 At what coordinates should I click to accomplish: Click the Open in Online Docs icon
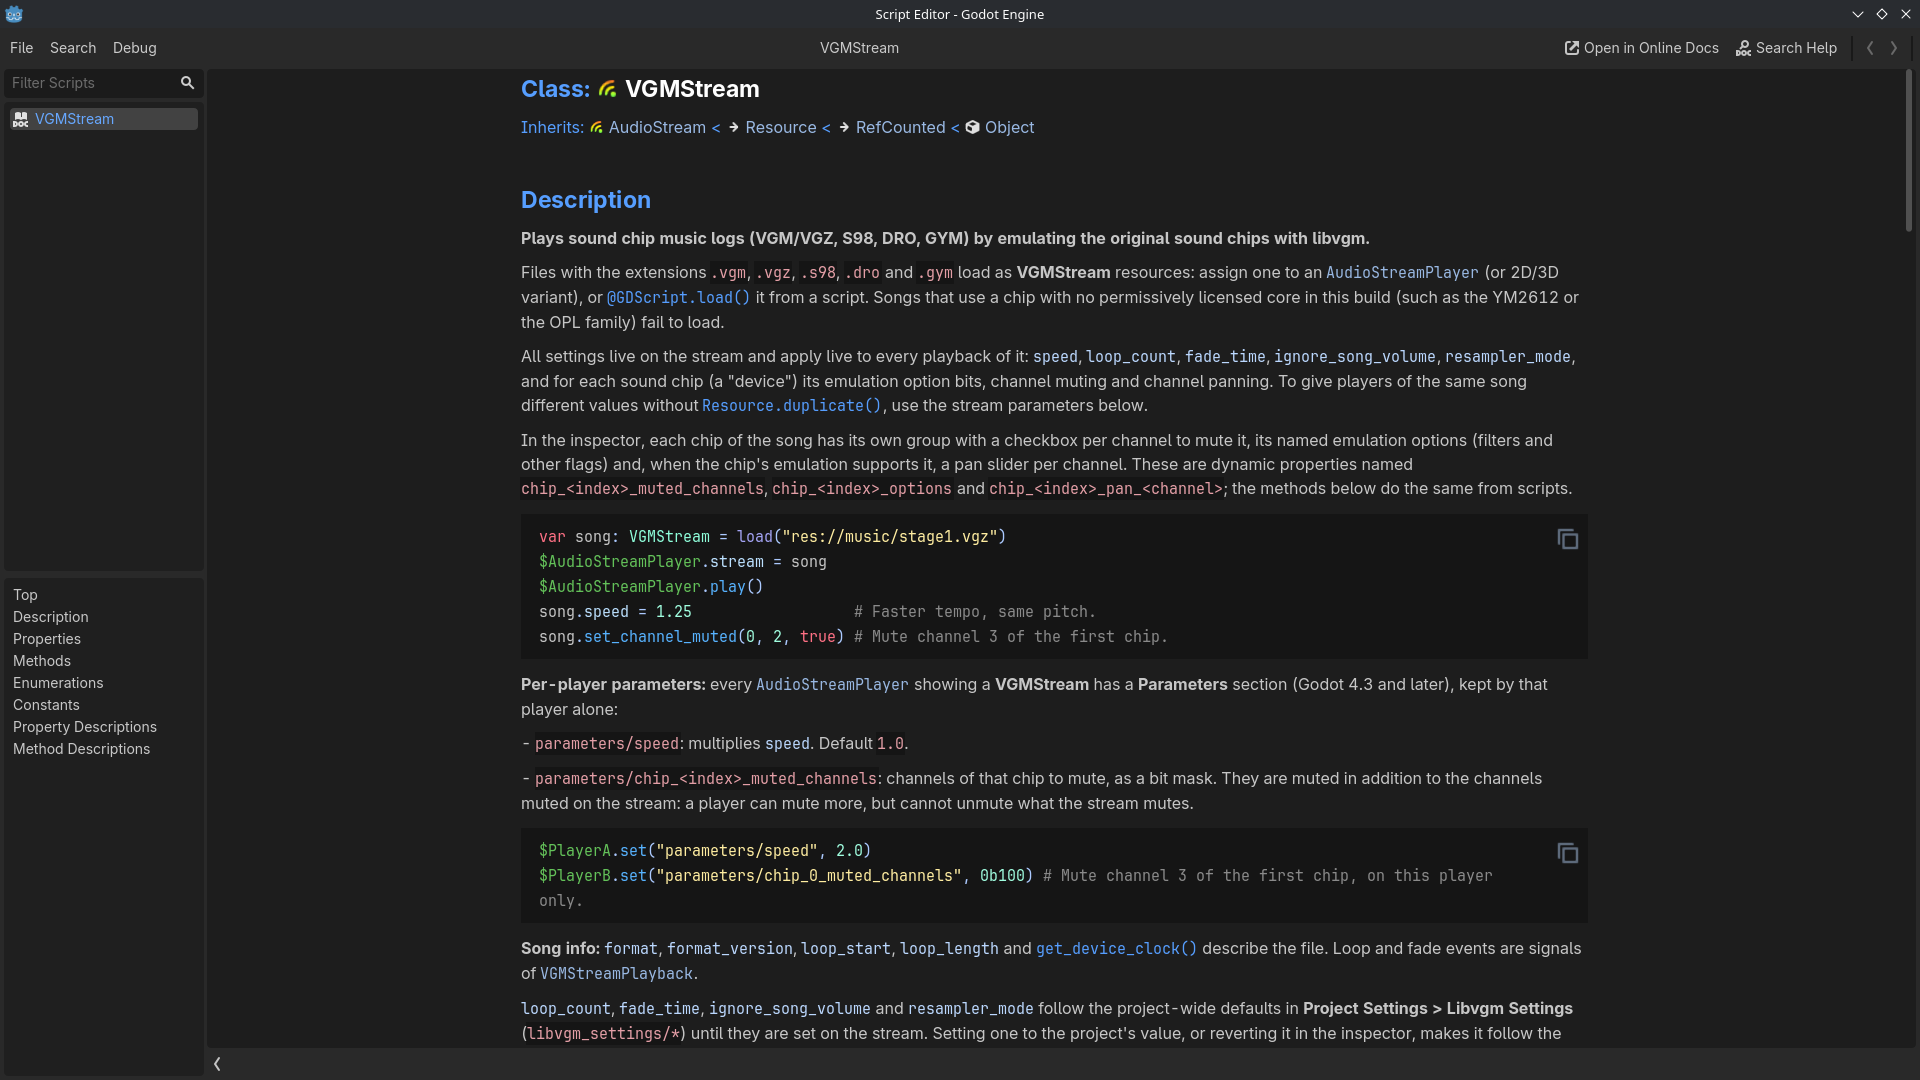tap(1572, 48)
